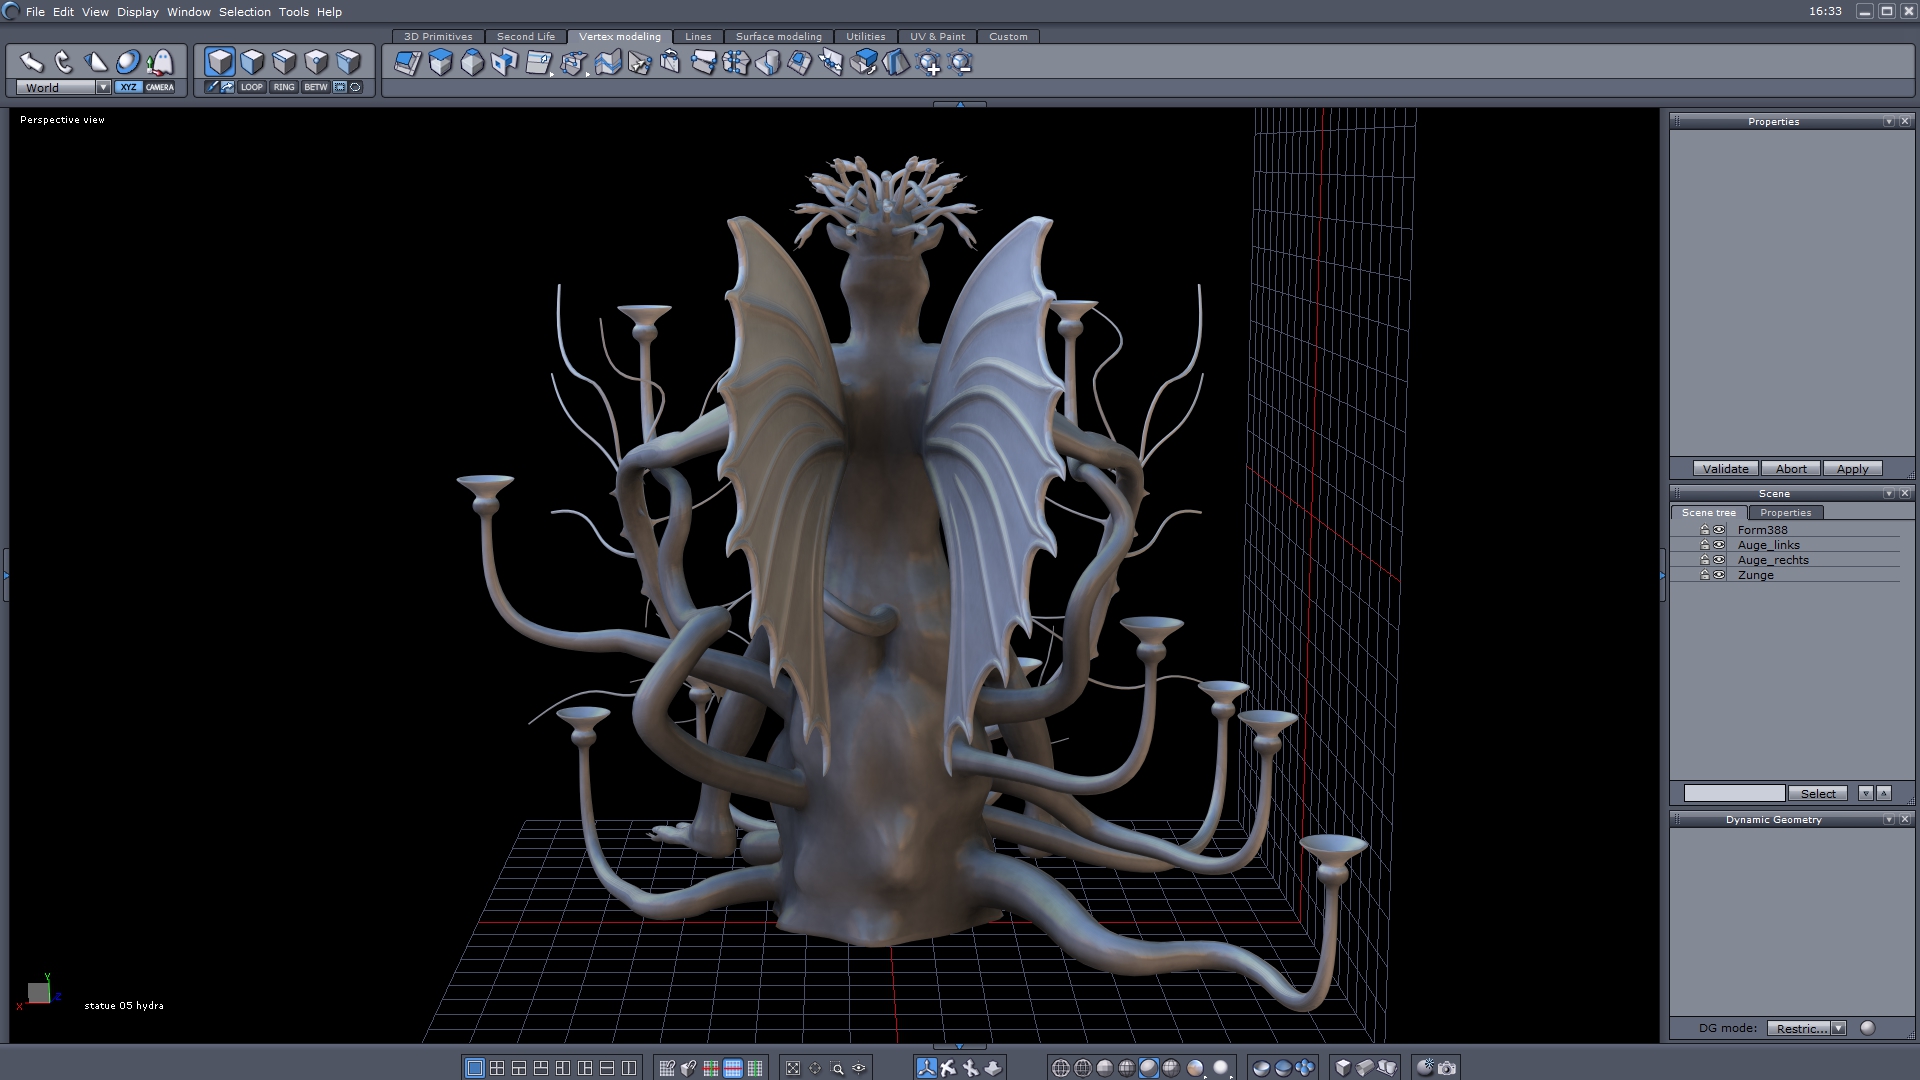1920x1080 pixels.
Task: Toggle visibility of Auge_links object
Action: tap(1719, 545)
